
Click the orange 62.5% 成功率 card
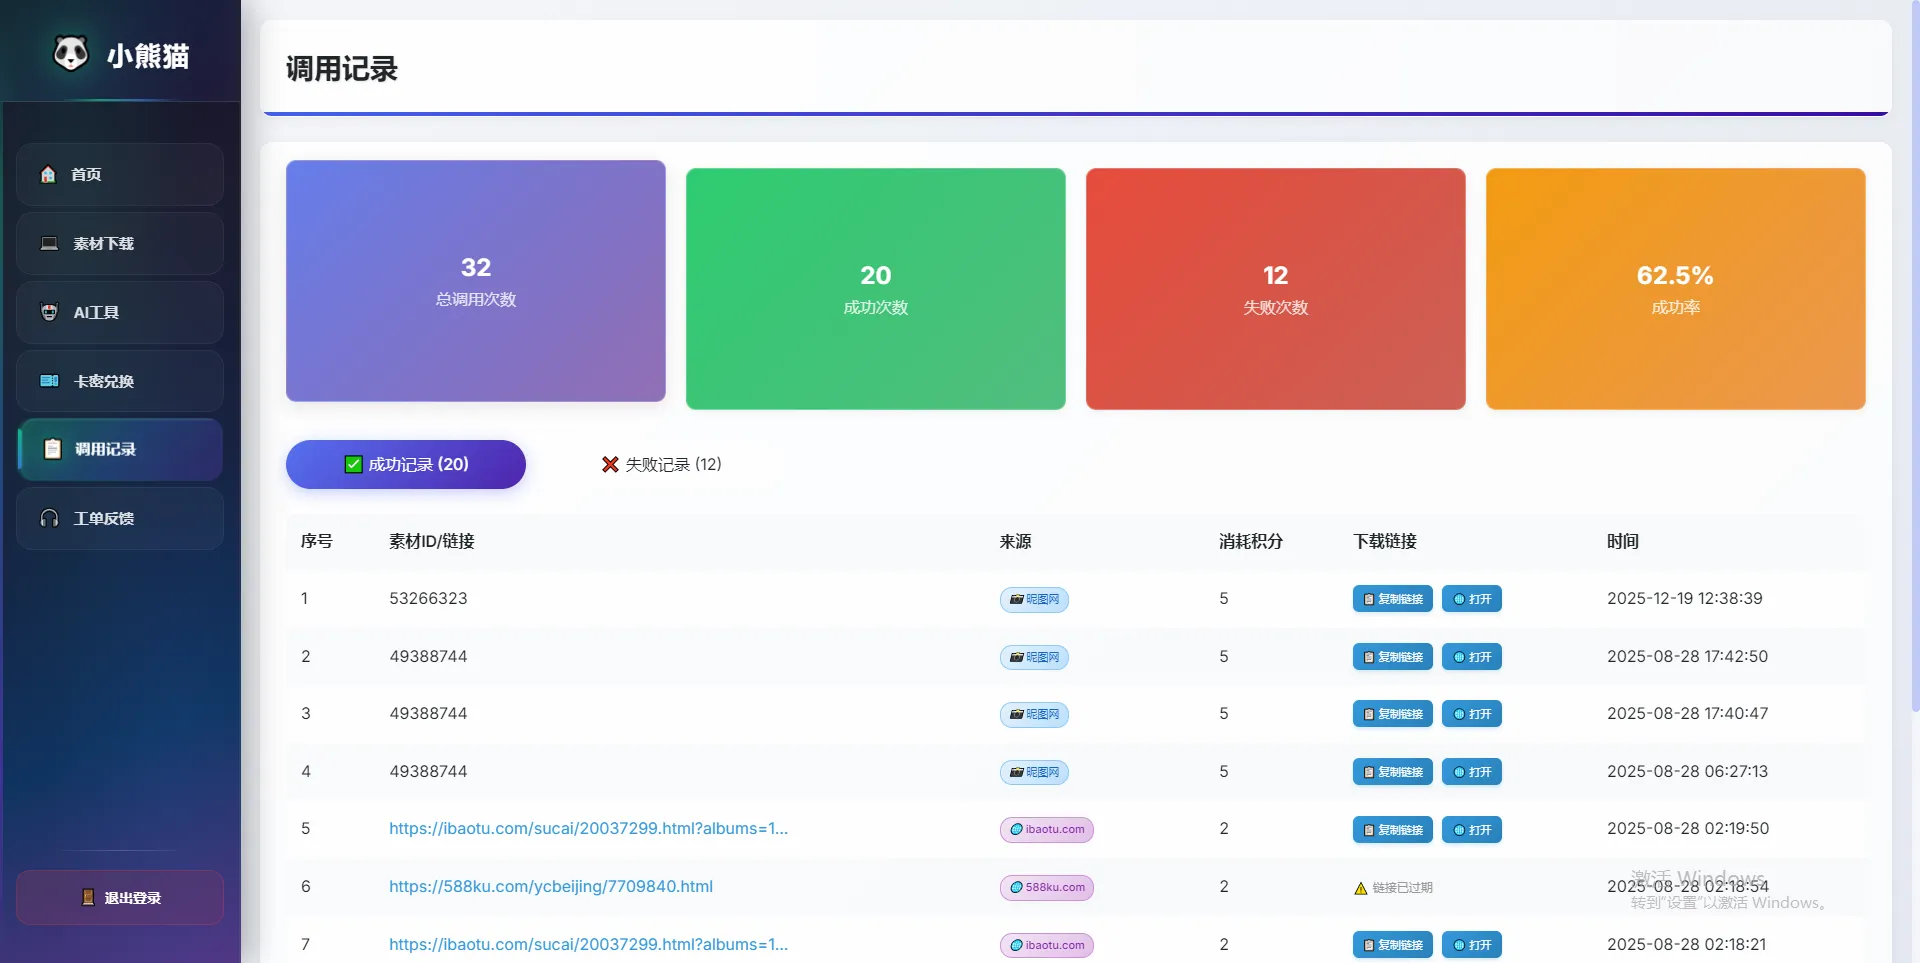pos(1675,289)
